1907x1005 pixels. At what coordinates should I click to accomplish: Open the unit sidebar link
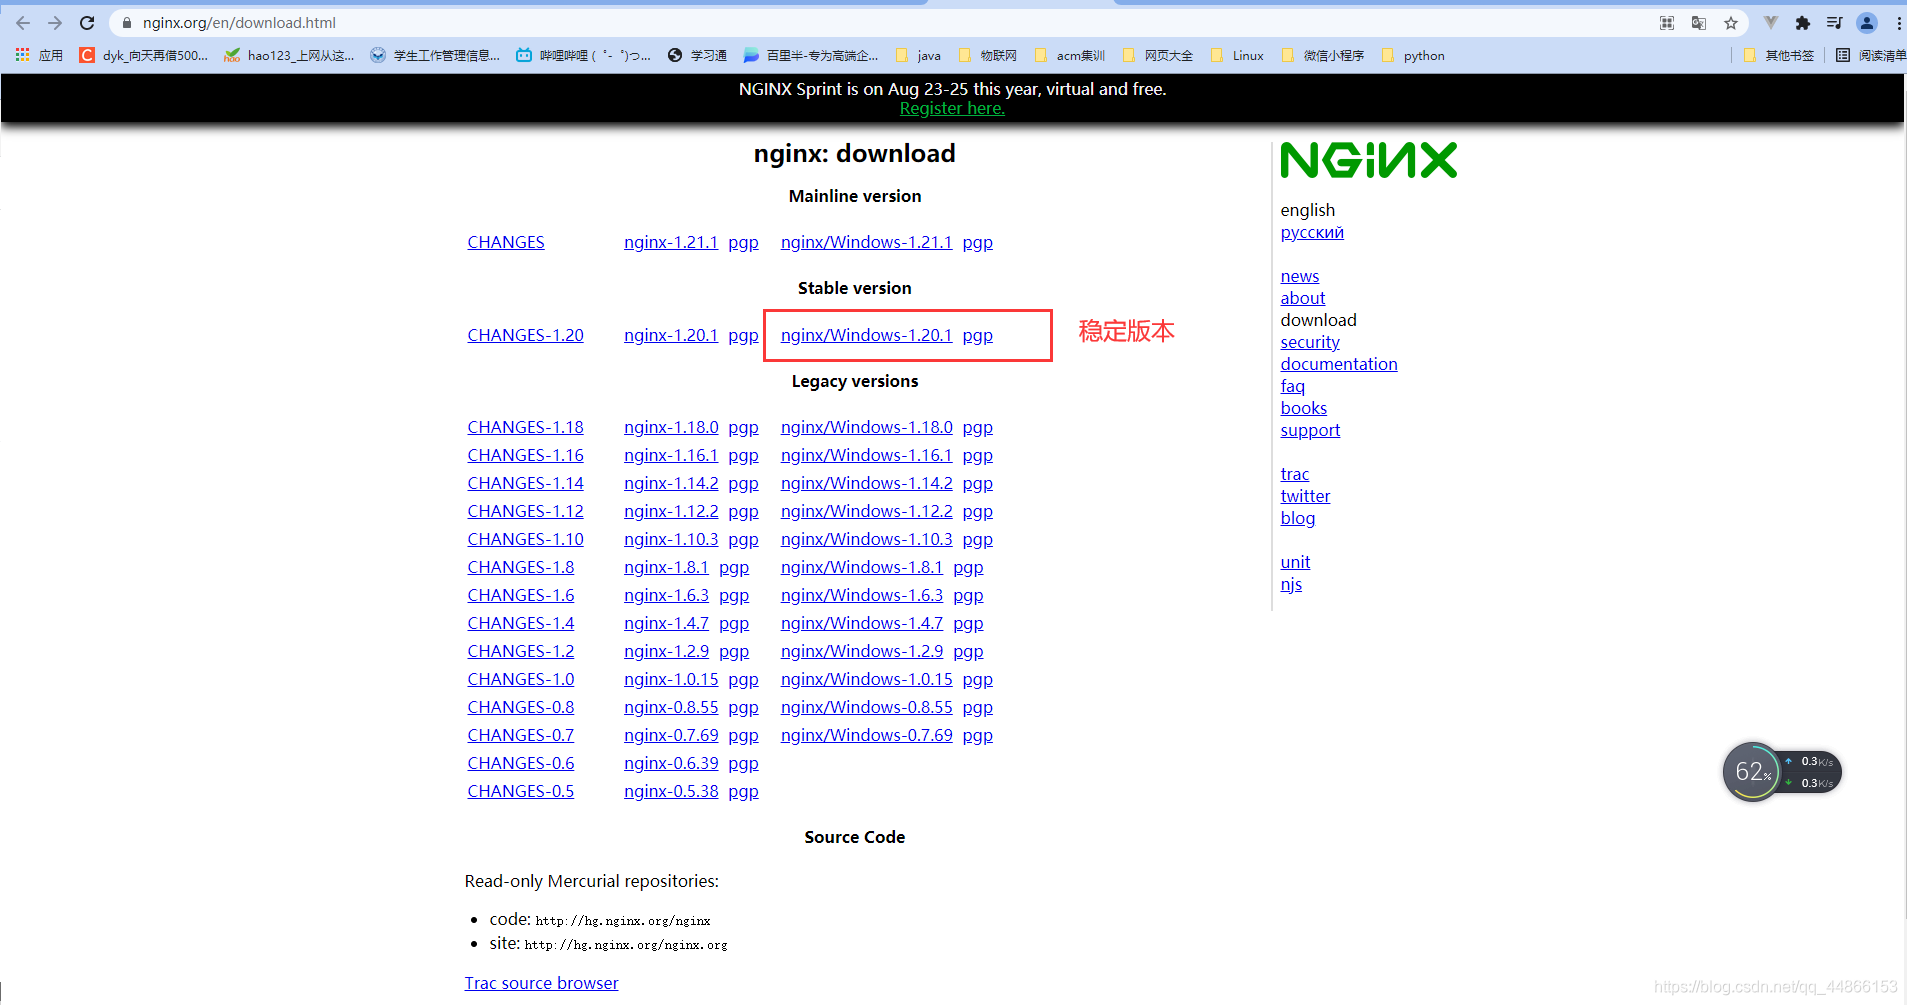(x=1295, y=562)
